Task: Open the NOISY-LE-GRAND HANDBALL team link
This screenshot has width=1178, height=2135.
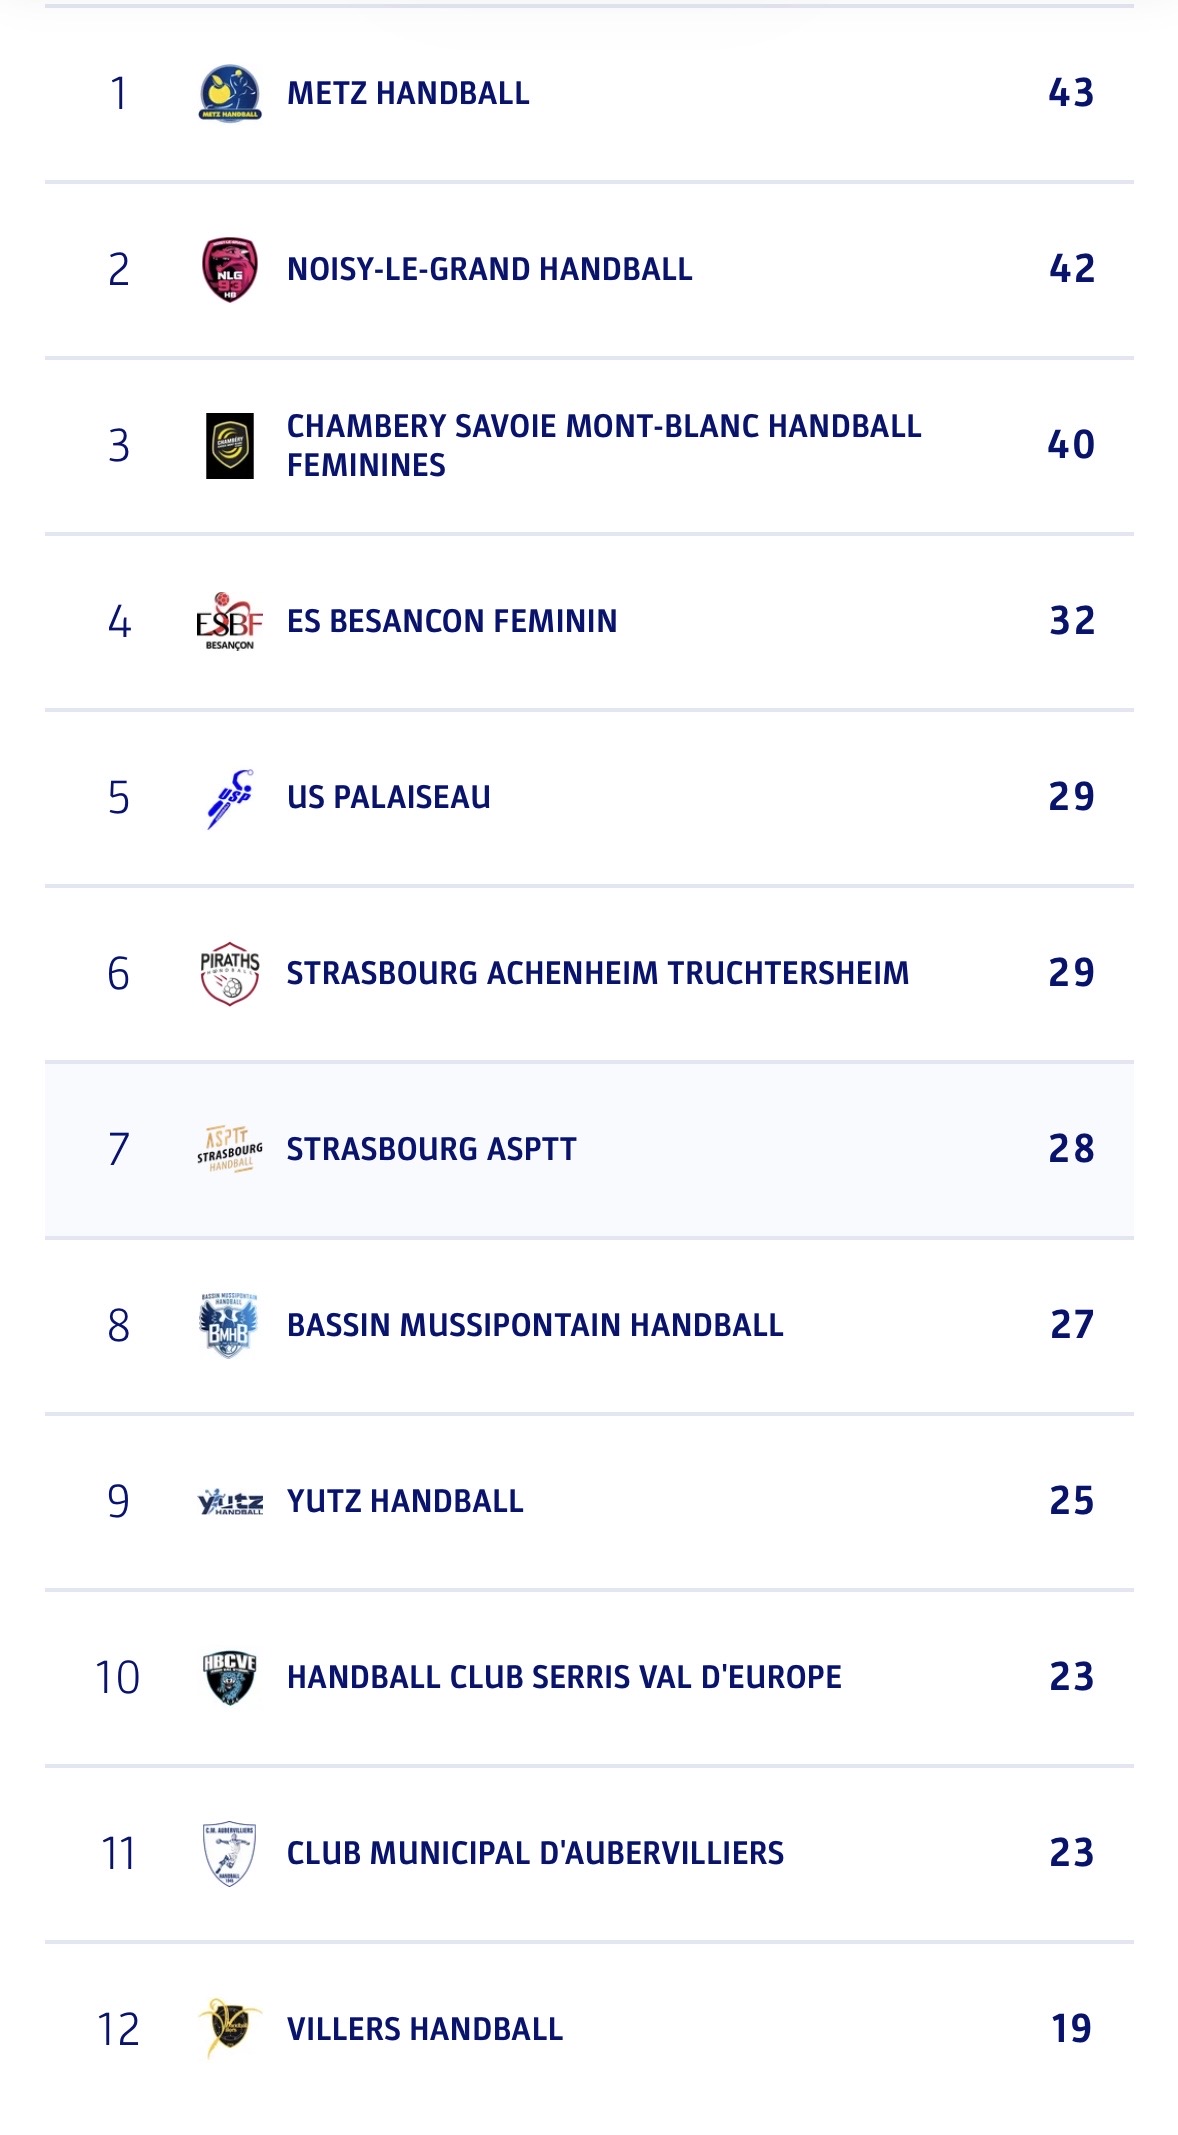Action: click(489, 269)
